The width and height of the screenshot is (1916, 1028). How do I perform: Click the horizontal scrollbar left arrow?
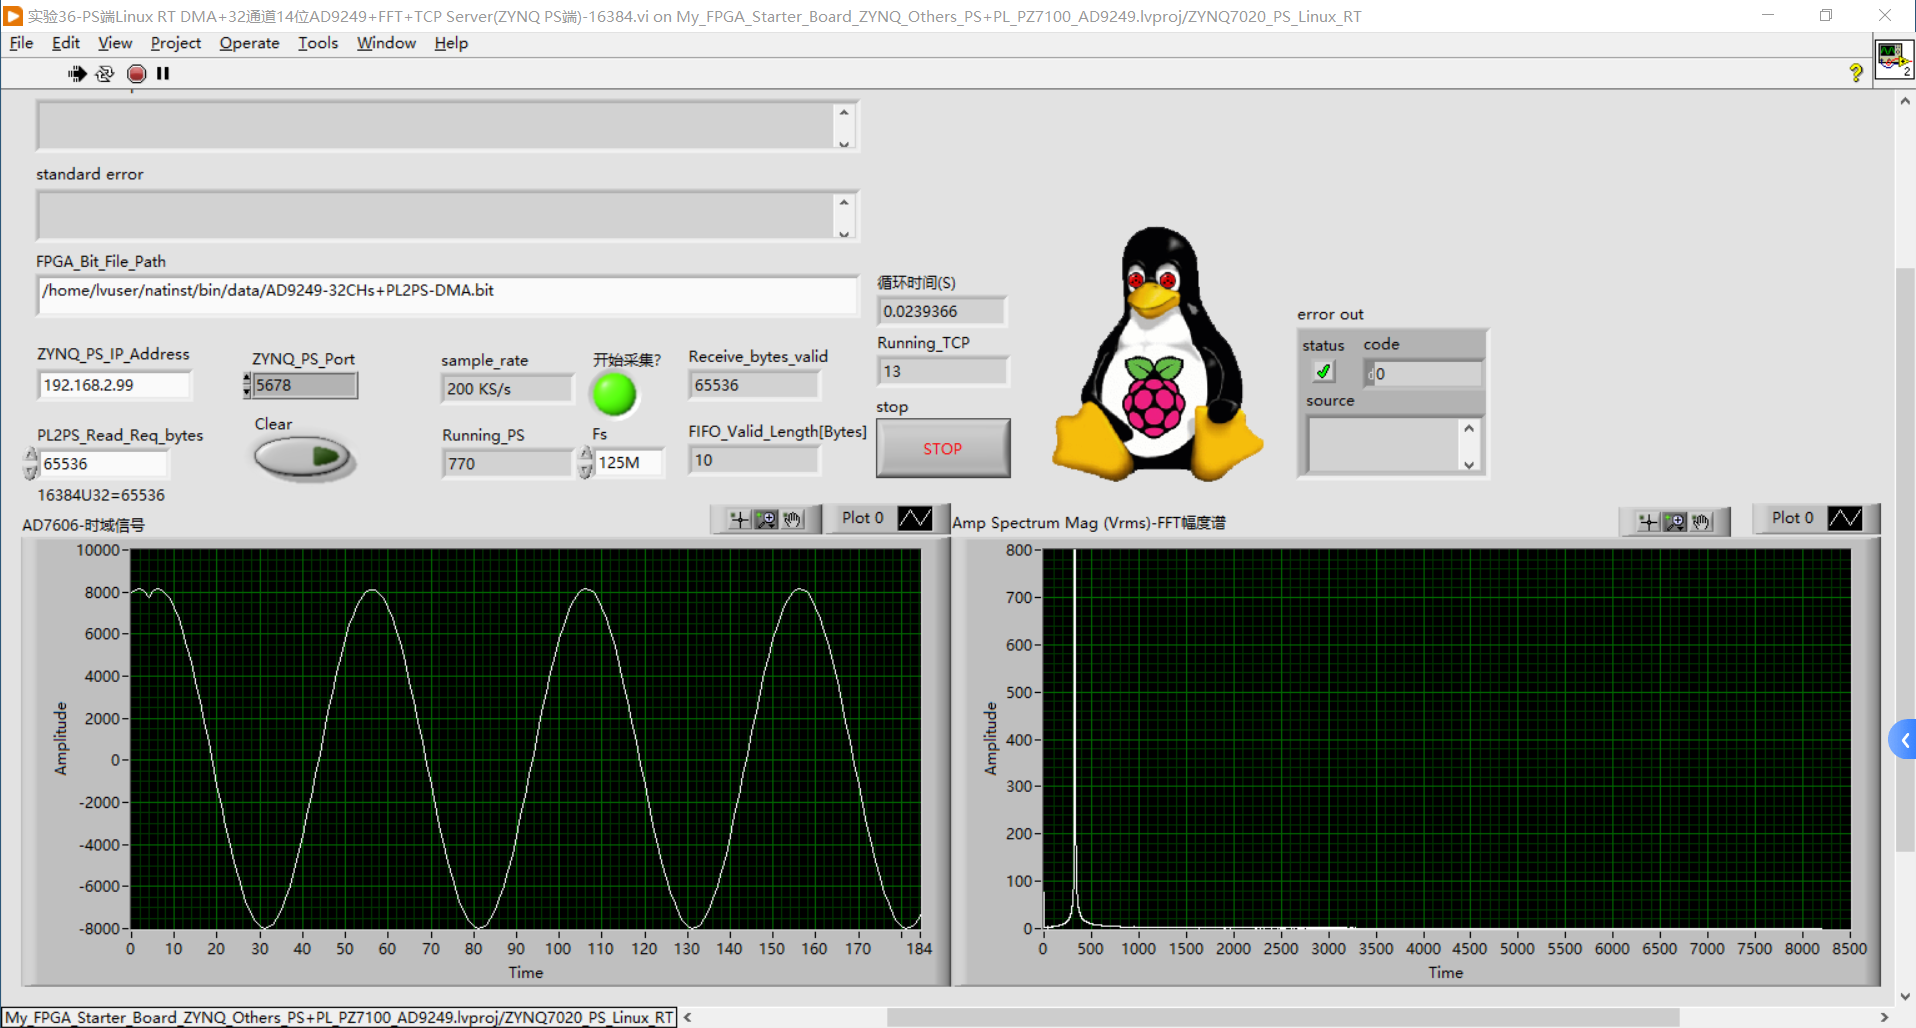[687, 1017]
